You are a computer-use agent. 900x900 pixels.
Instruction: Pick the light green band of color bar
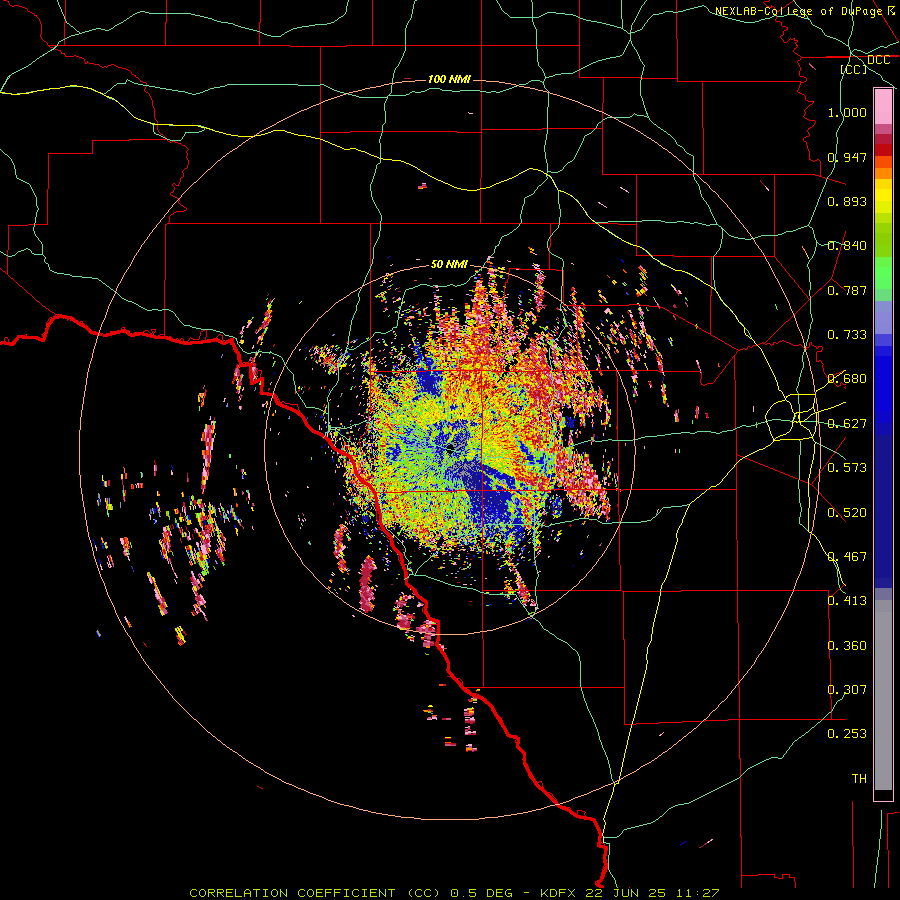click(x=883, y=273)
